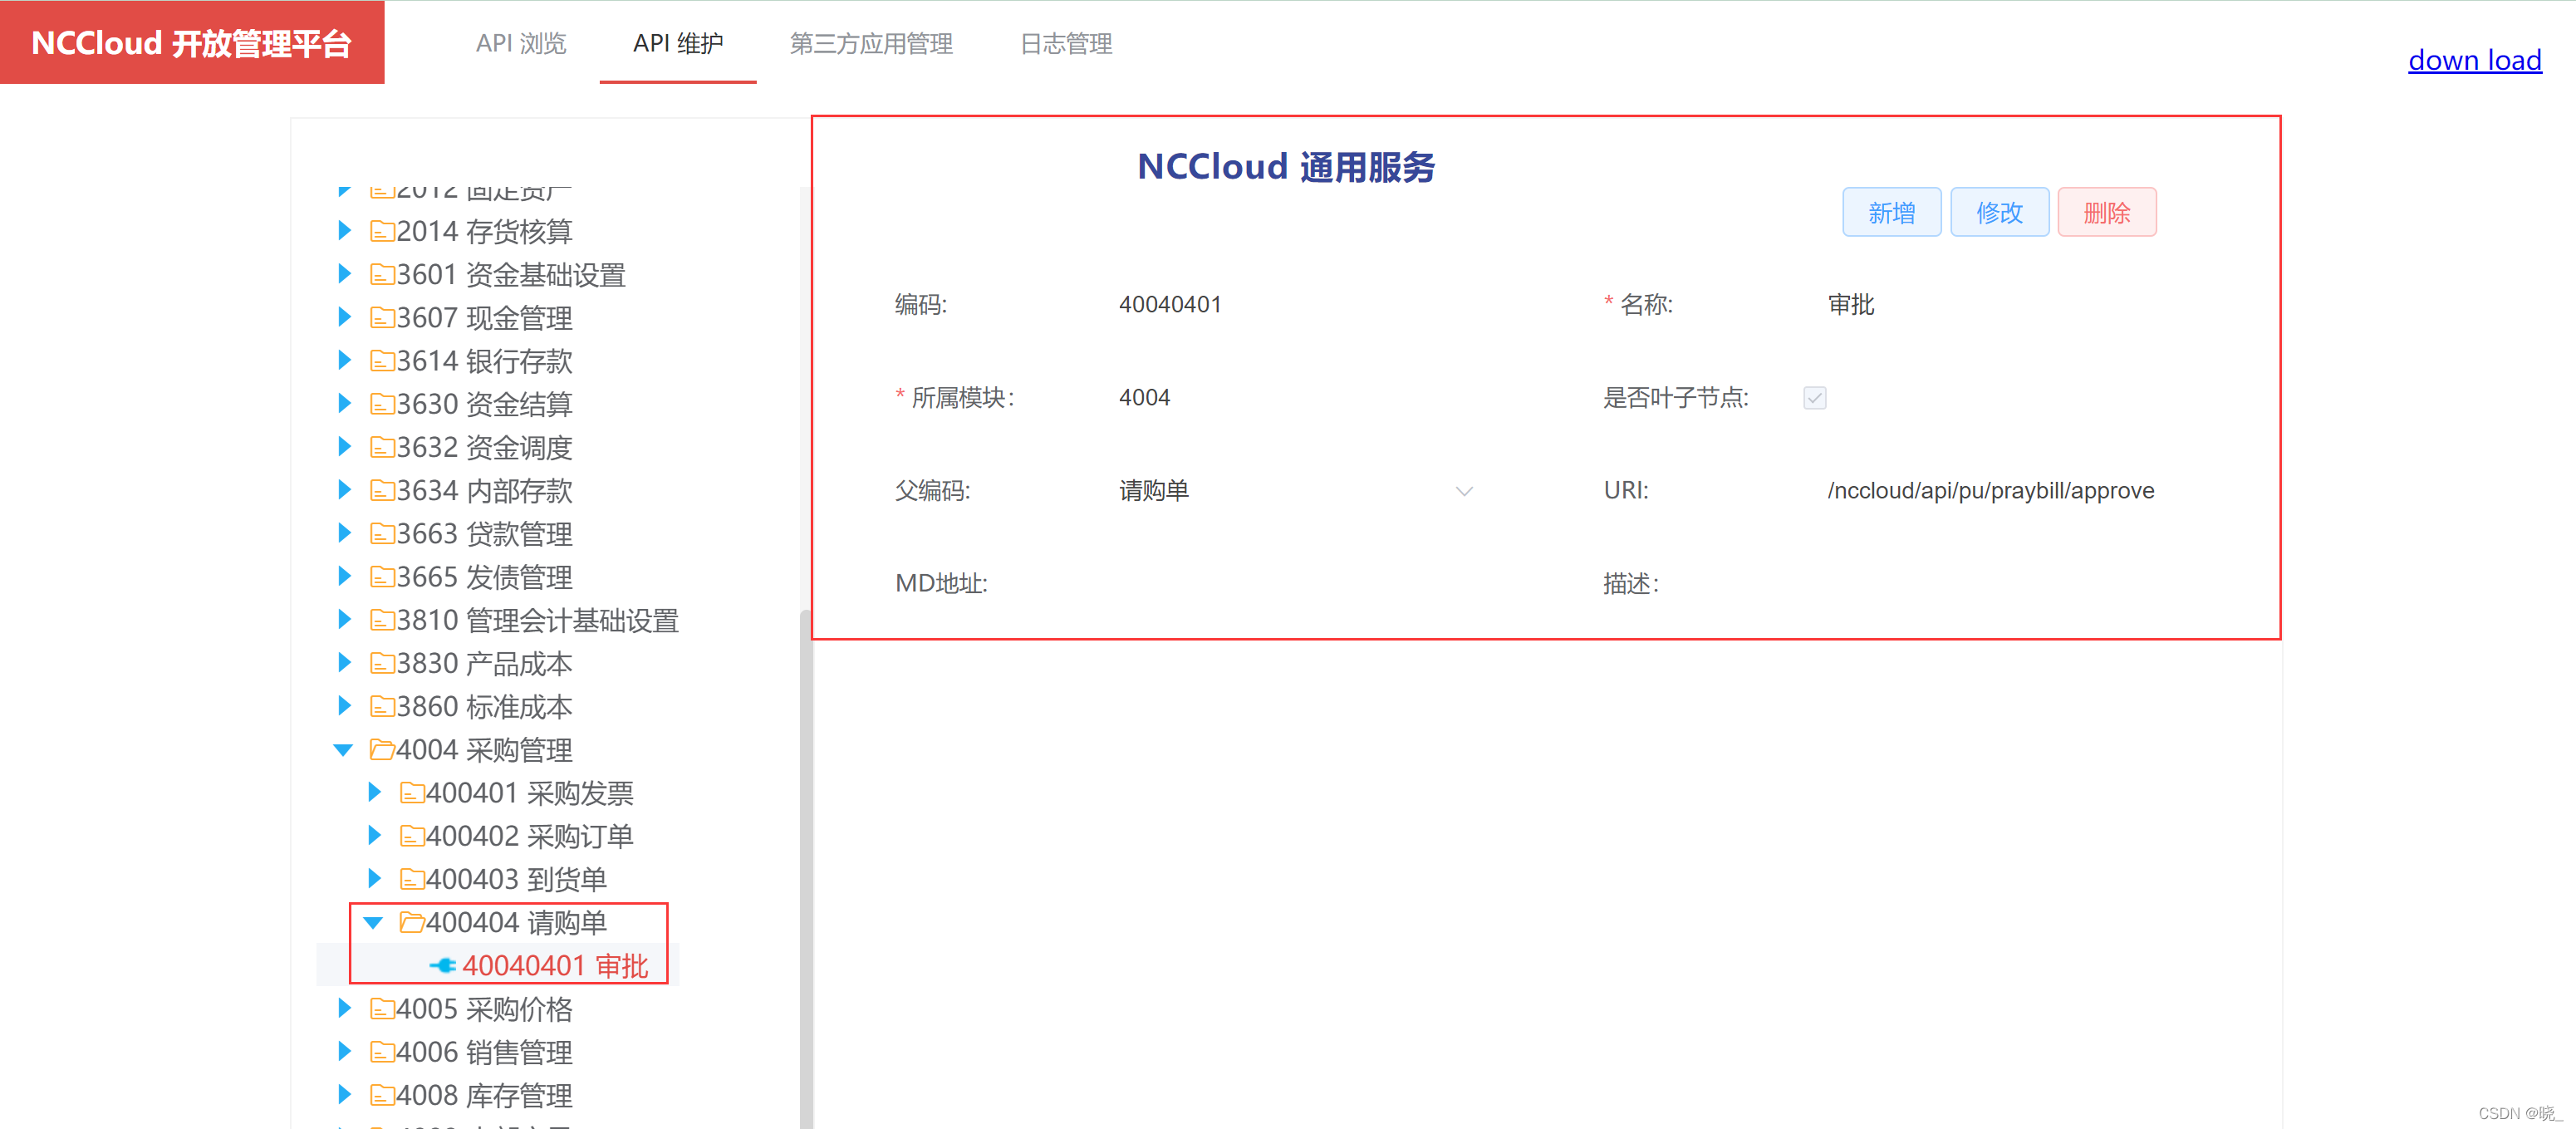
Task: Expand the 3601 资金基础设置 node arrow
Action: pos(344,274)
